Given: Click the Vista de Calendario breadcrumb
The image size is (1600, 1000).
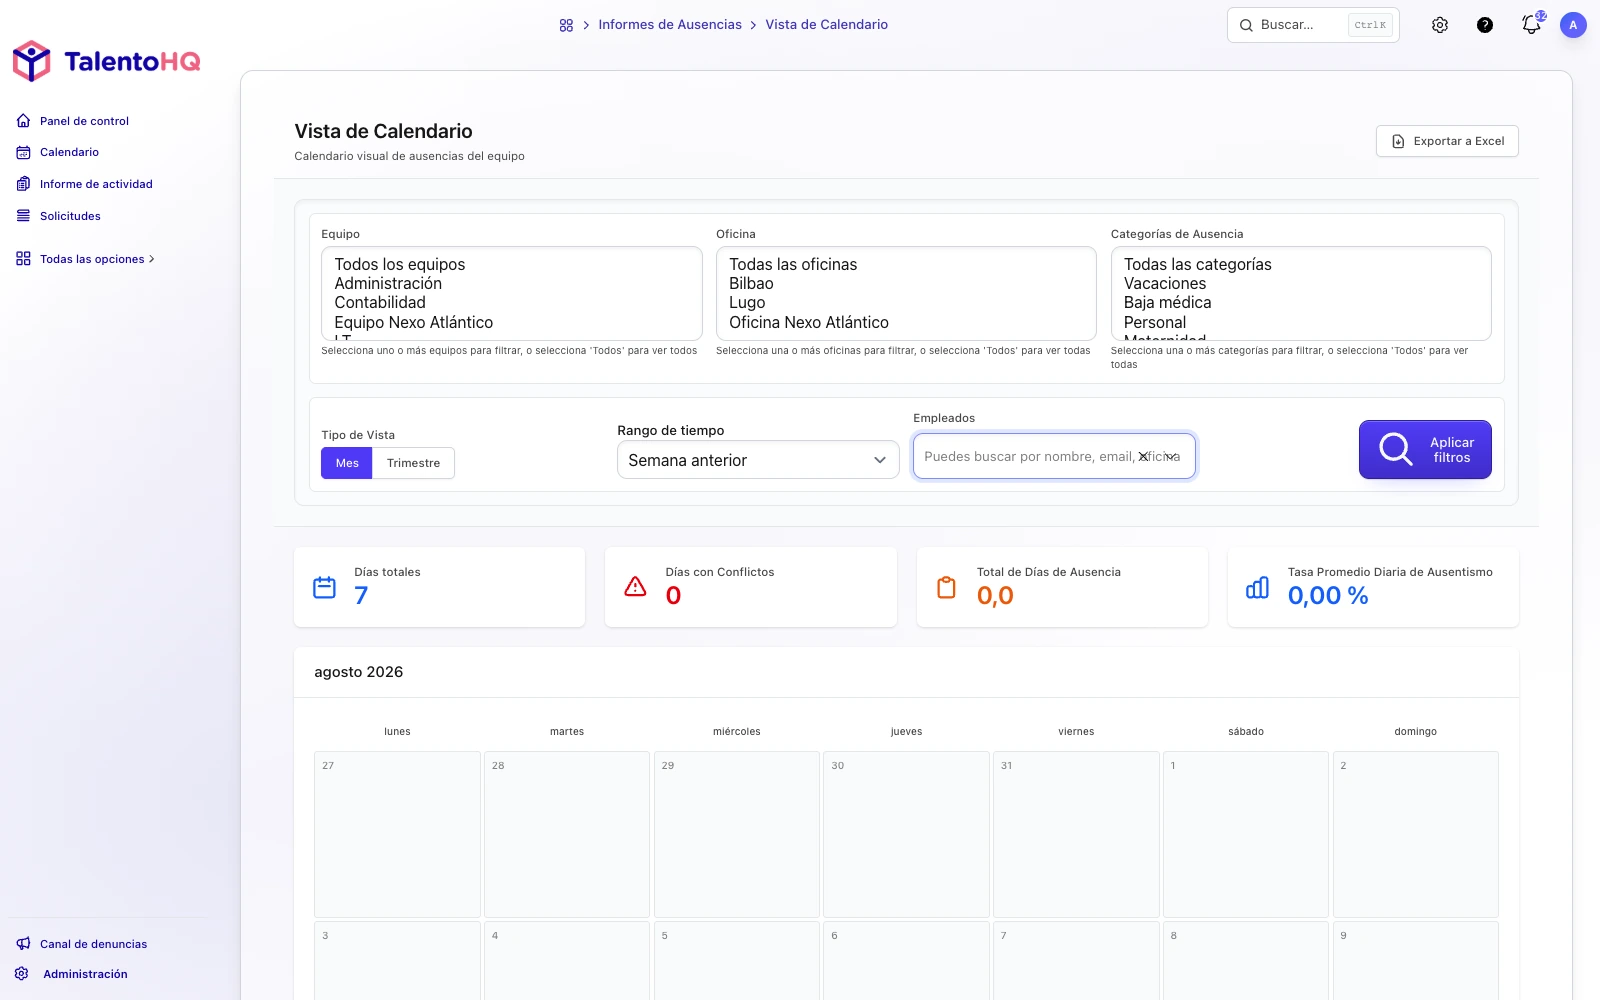Looking at the screenshot, I should coord(826,25).
